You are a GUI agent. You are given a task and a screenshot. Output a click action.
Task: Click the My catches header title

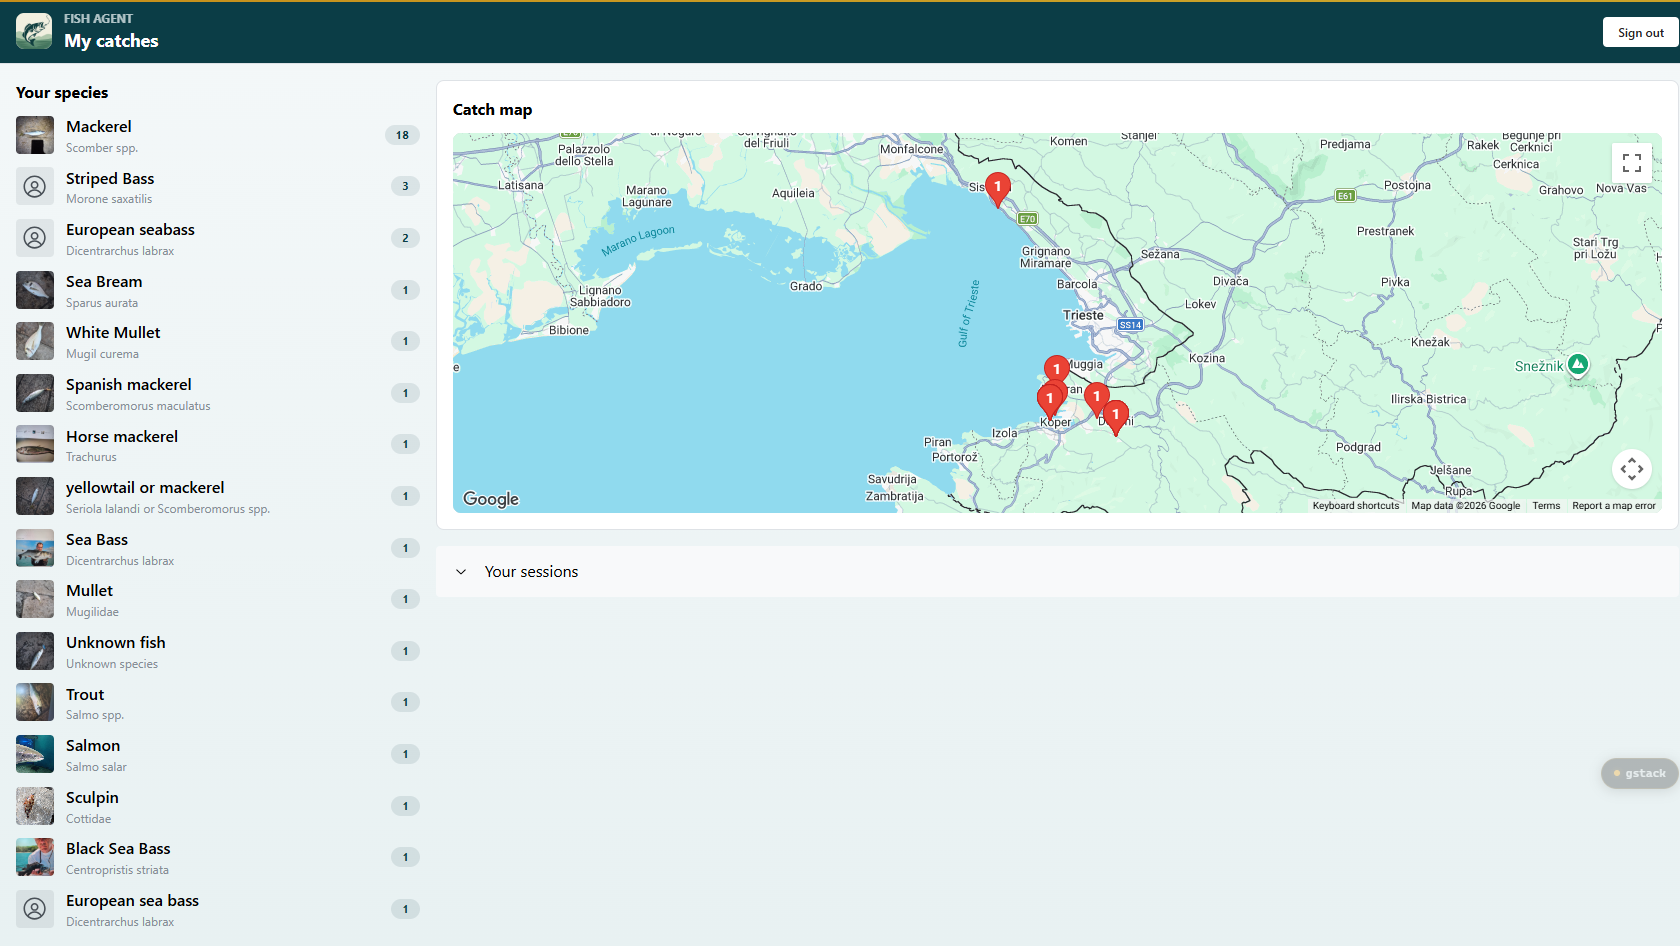[111, 41]
